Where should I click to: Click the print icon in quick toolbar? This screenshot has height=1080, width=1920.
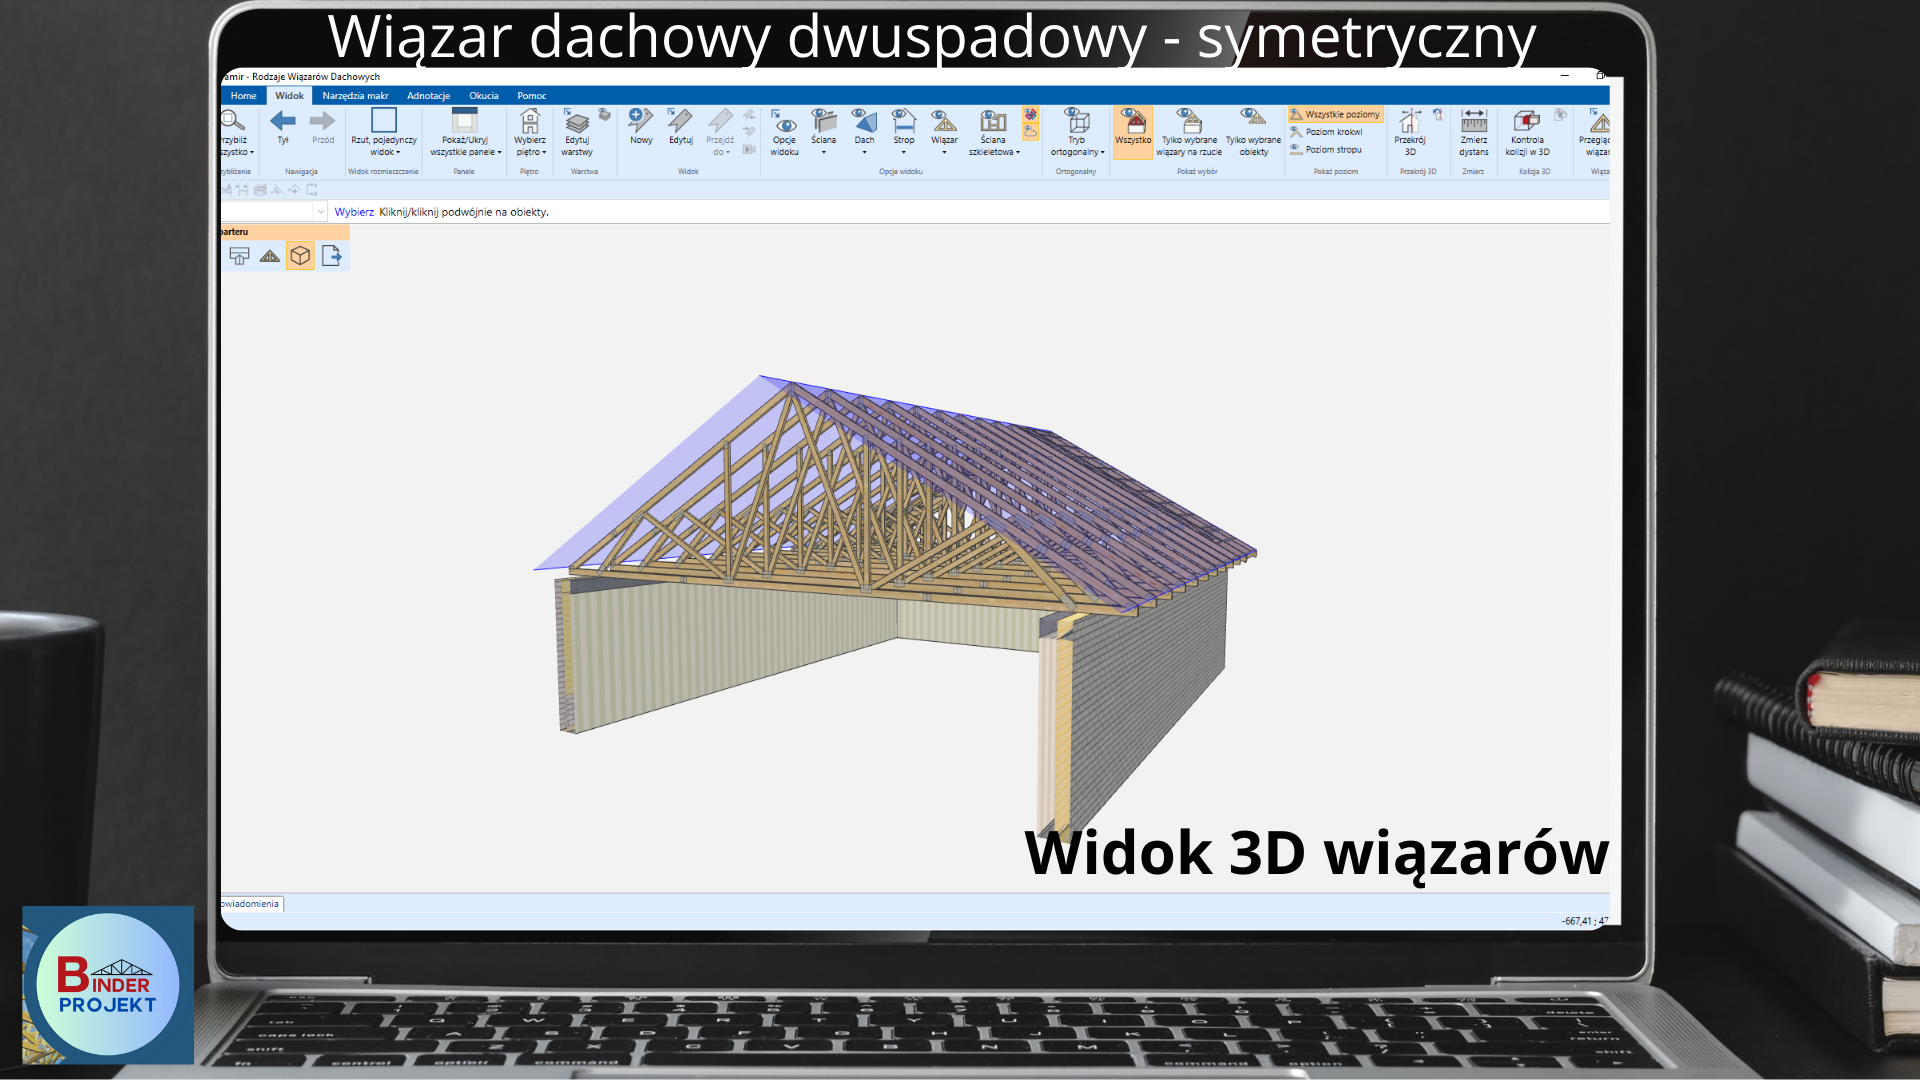pyautogui.click(x=260, y=189)
